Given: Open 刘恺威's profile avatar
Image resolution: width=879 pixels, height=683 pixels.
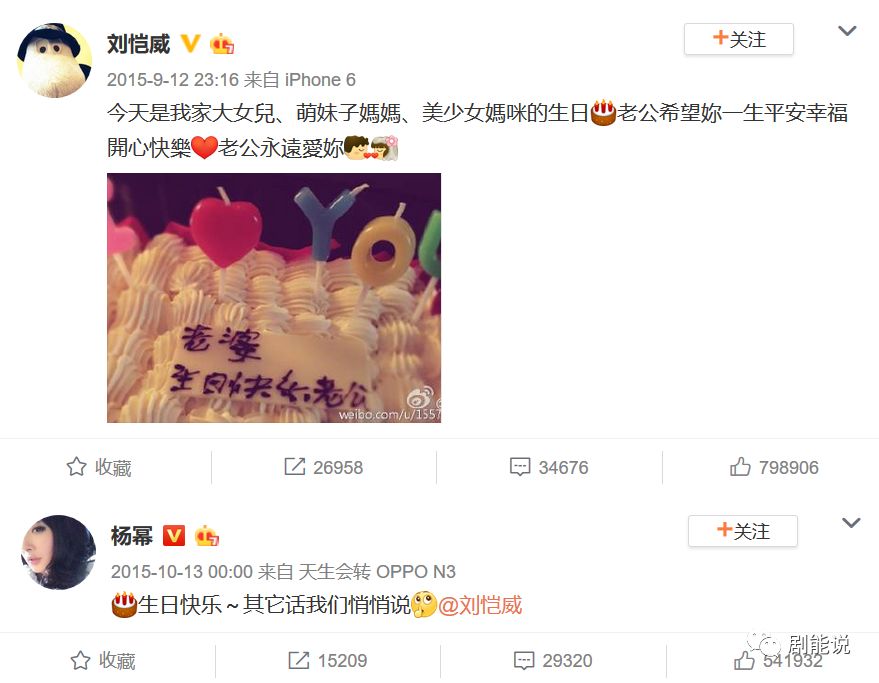Looking at the screenshot, I should [x=55, y=61].
